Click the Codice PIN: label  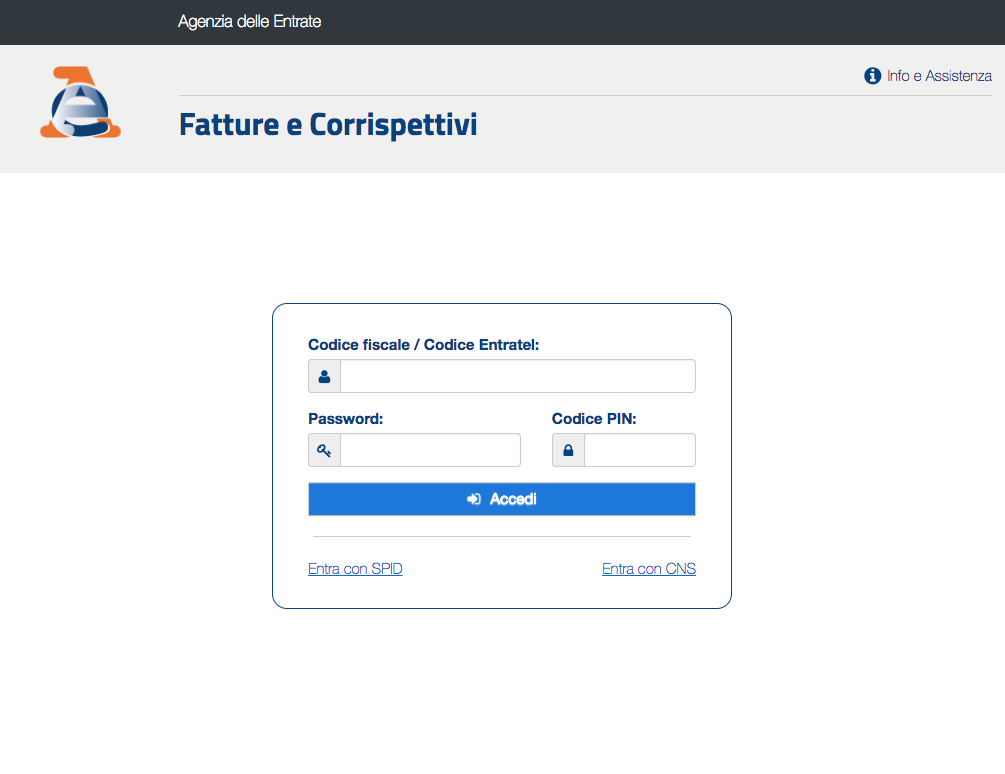pos(594,419)
